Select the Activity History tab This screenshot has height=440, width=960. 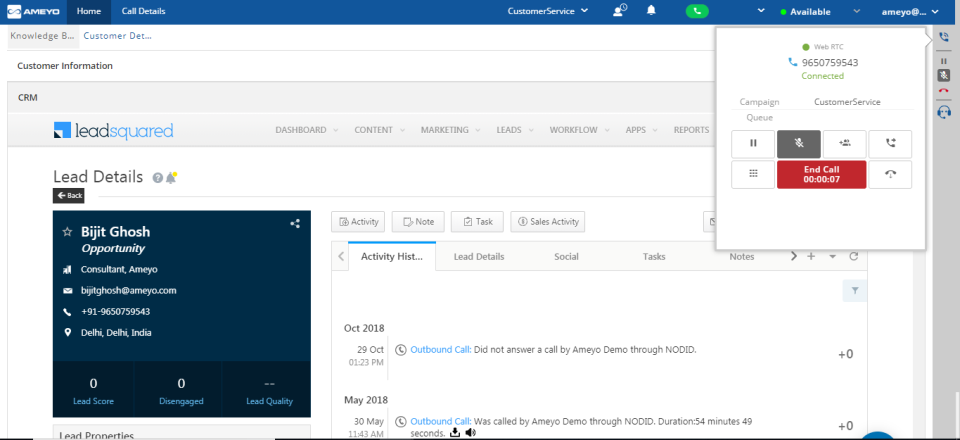(x=392, y=256)
